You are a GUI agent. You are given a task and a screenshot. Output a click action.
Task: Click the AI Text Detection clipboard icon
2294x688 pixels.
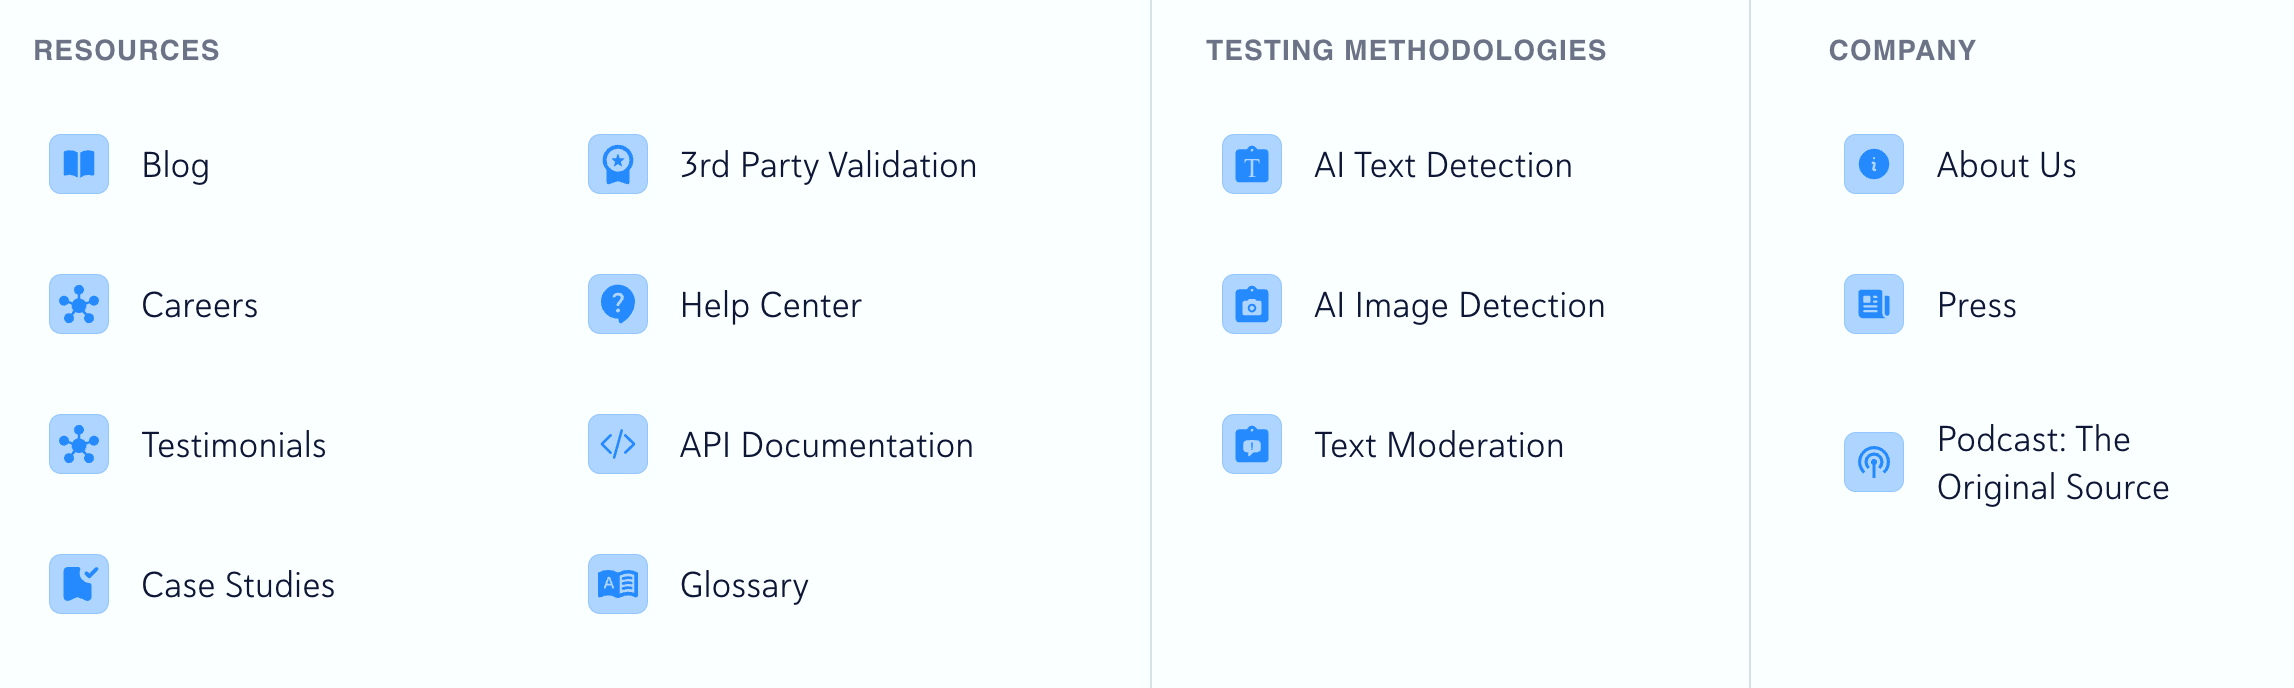point(1252,164)
